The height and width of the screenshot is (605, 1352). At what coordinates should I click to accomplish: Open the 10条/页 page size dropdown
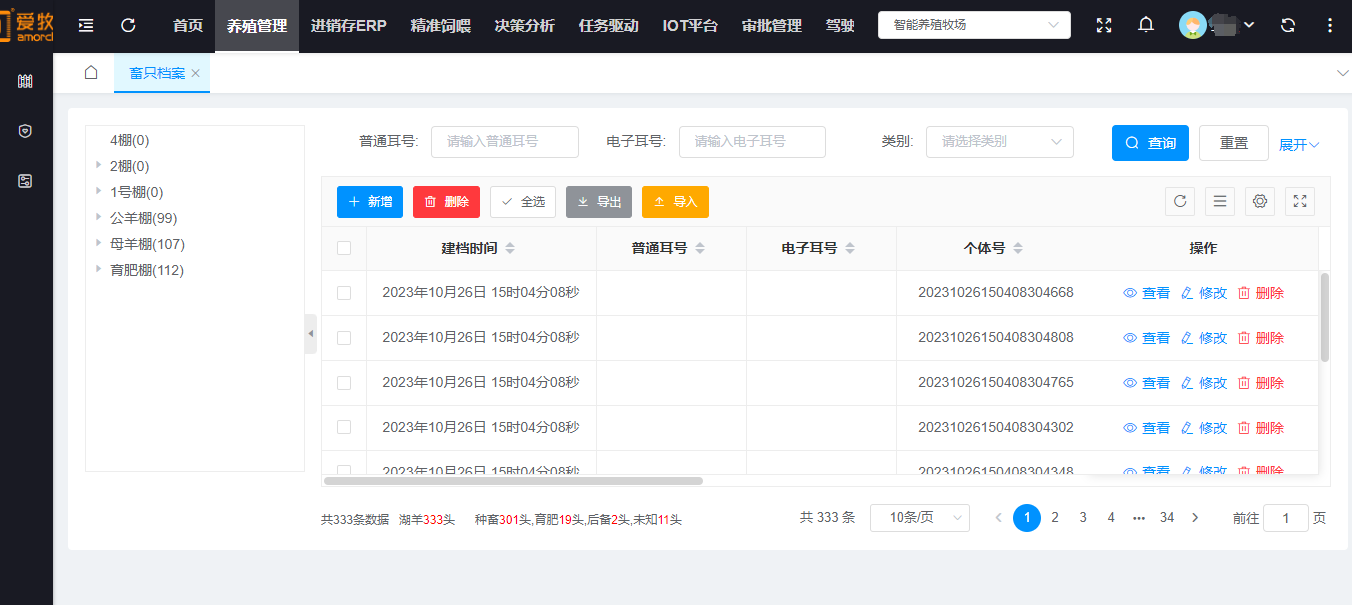point(920,517)
